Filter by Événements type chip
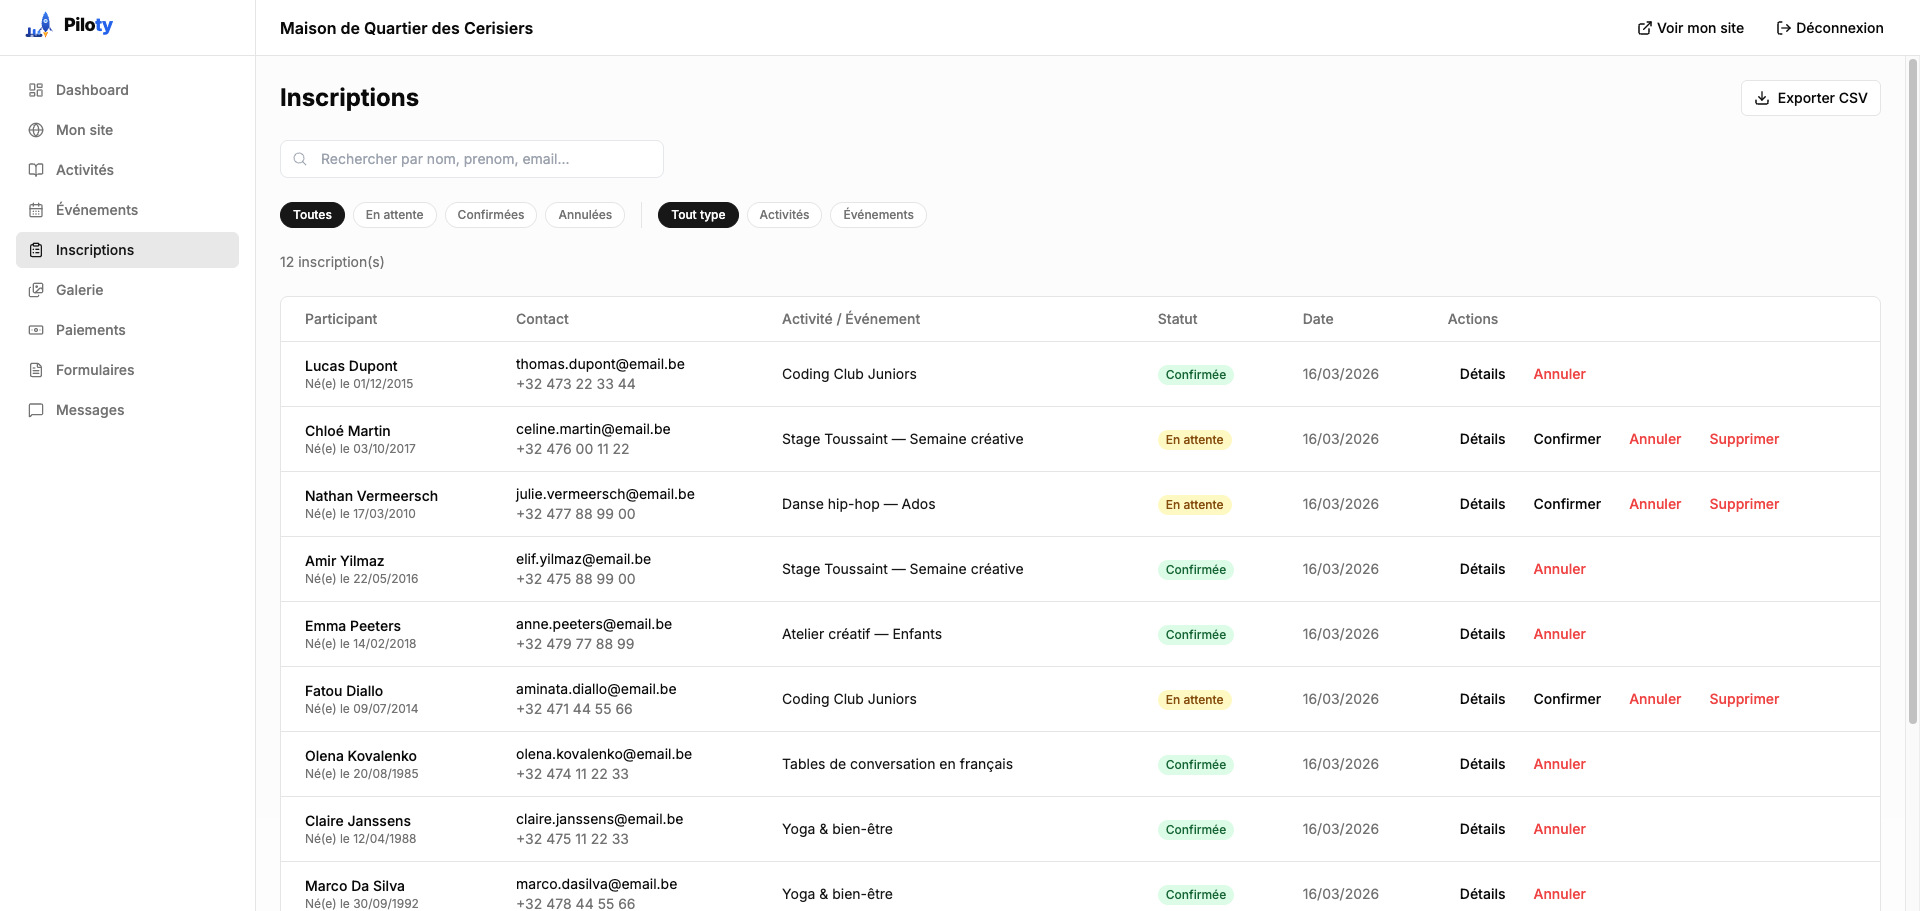The width and height of the screenshot is (1920, 911). 878,215
